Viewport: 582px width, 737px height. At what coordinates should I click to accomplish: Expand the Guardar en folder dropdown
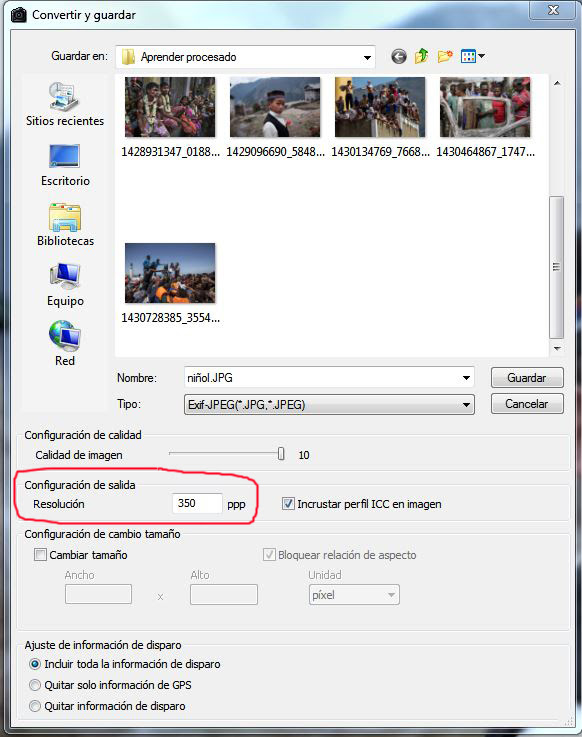pyautogui.click(x=367, y=57)
